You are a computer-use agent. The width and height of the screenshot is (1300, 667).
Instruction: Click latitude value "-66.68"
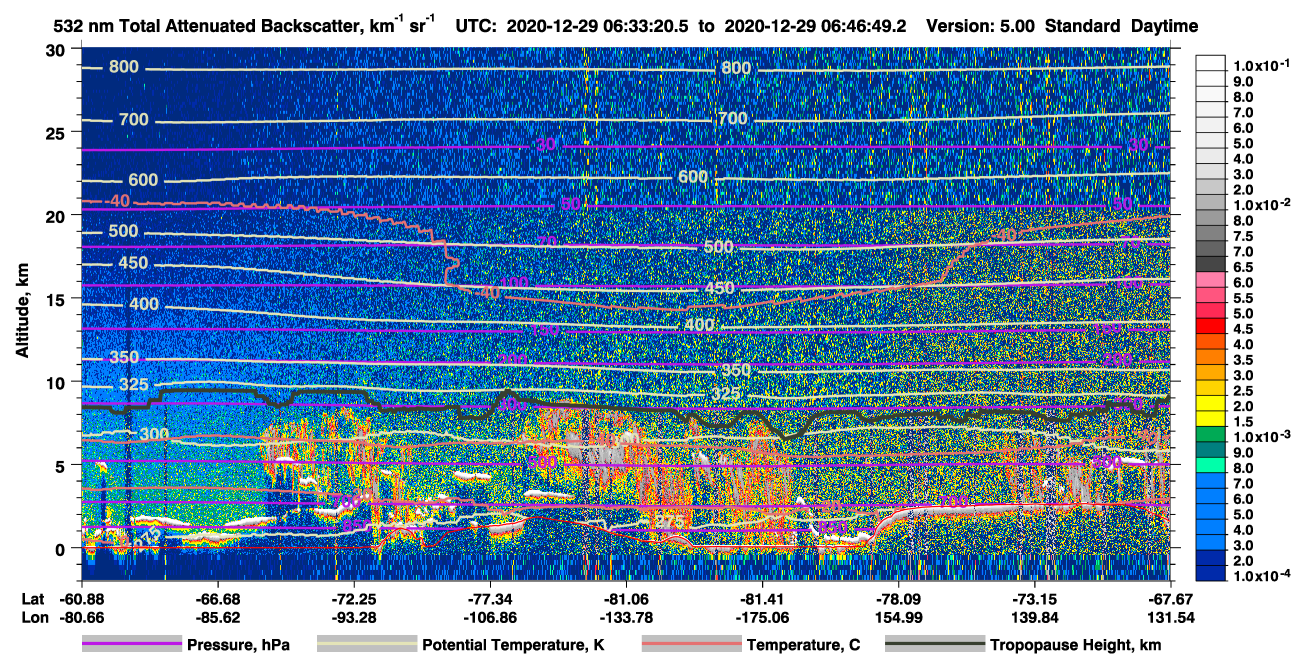(x=217, y=599)
